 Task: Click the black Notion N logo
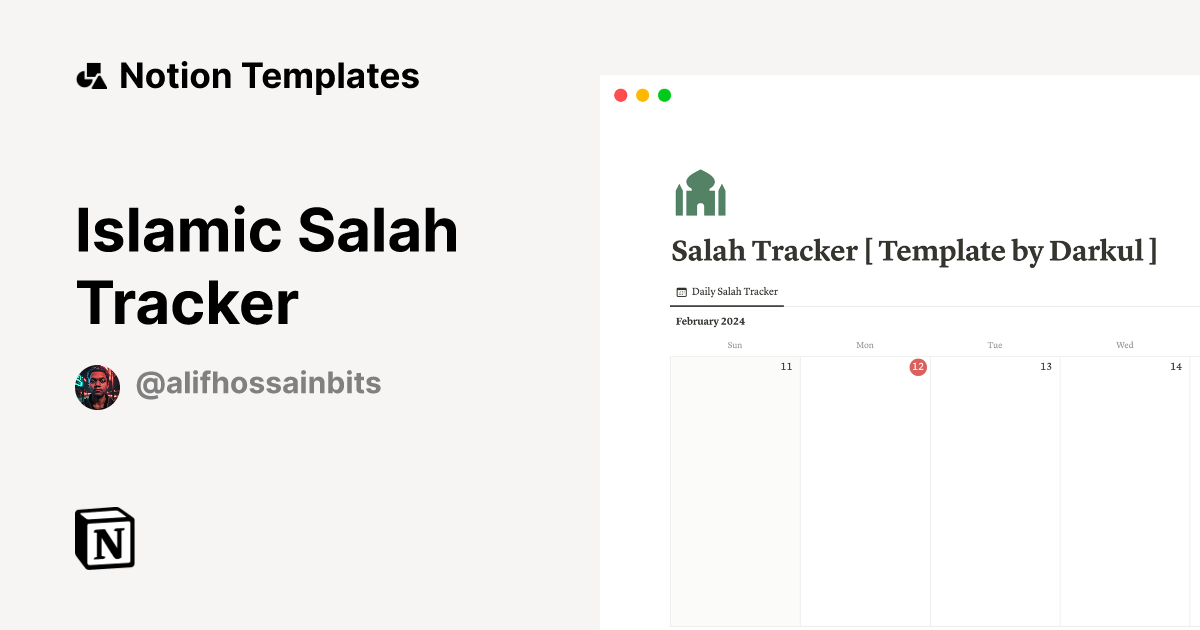tap(104, 538)
